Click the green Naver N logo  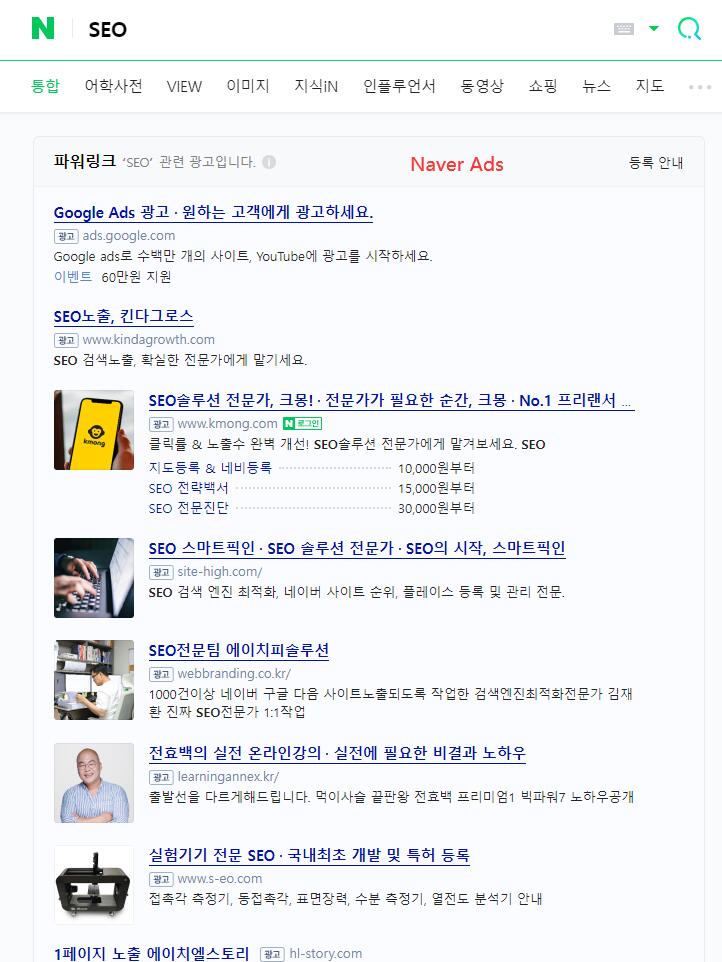point(43,28)
